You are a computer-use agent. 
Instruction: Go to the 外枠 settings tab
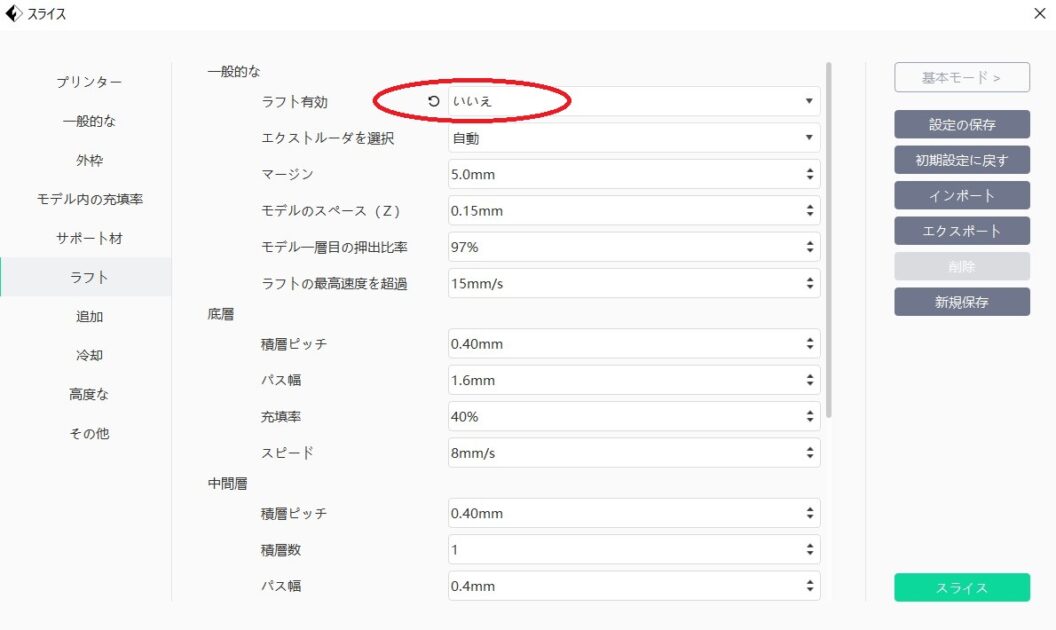(x=89, y=160)
